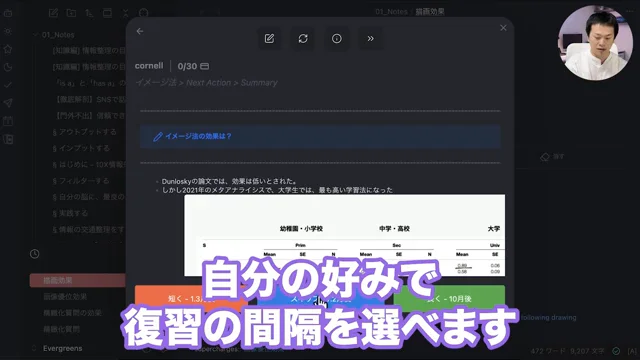
Task: Edit the current flashcard with the pencil icon
Action: tap(269, 38)
